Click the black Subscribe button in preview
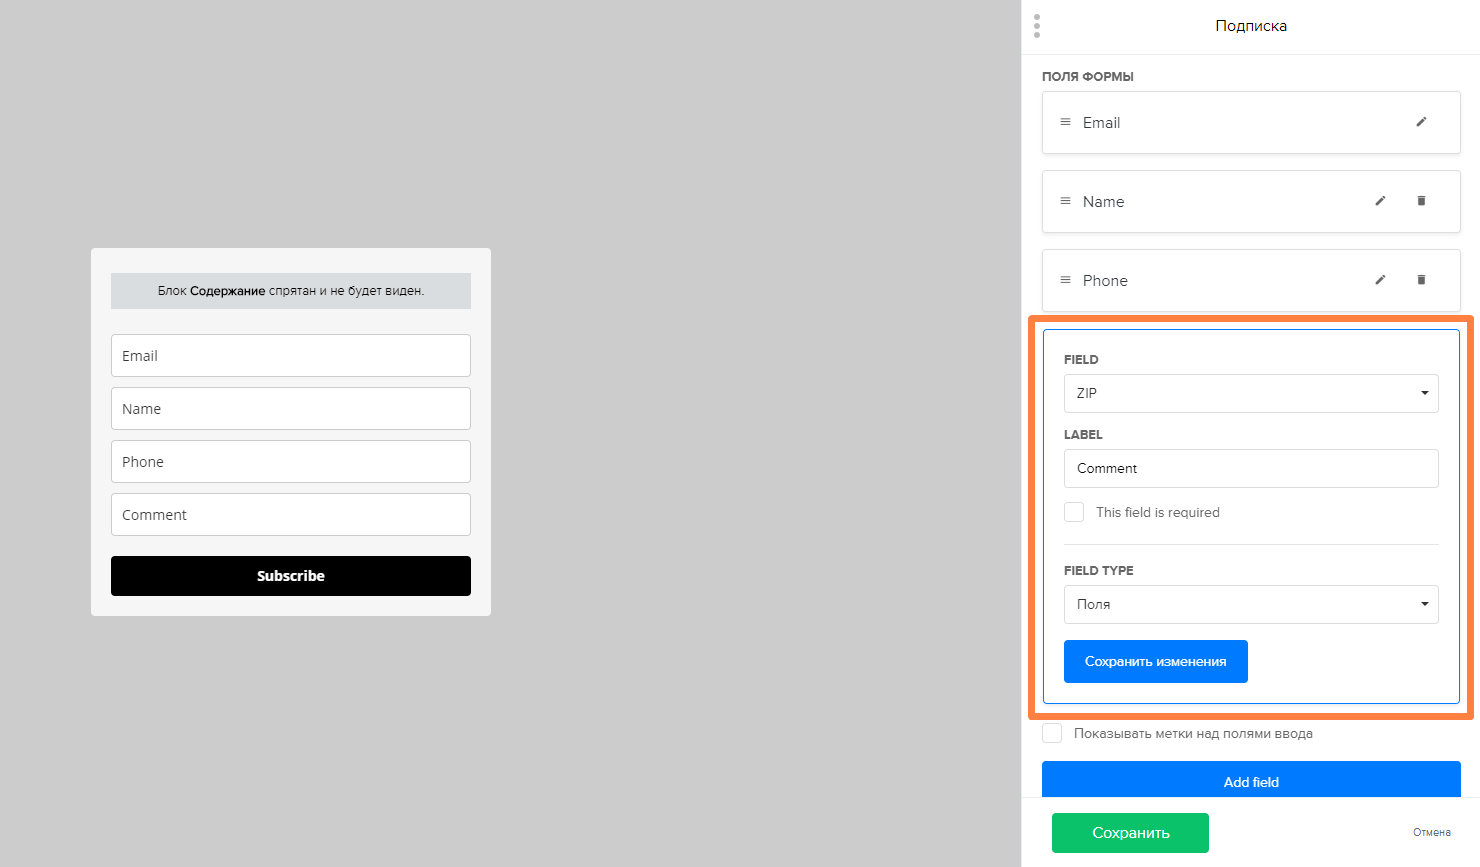The width and height of the screenshot is (1480, 867). pyautogui.click(x=291, y=576)
